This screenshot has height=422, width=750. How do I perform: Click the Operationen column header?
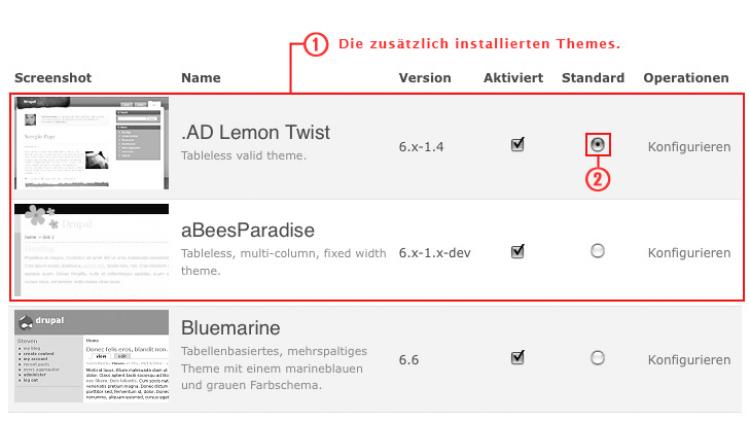[x=687, y=77]
